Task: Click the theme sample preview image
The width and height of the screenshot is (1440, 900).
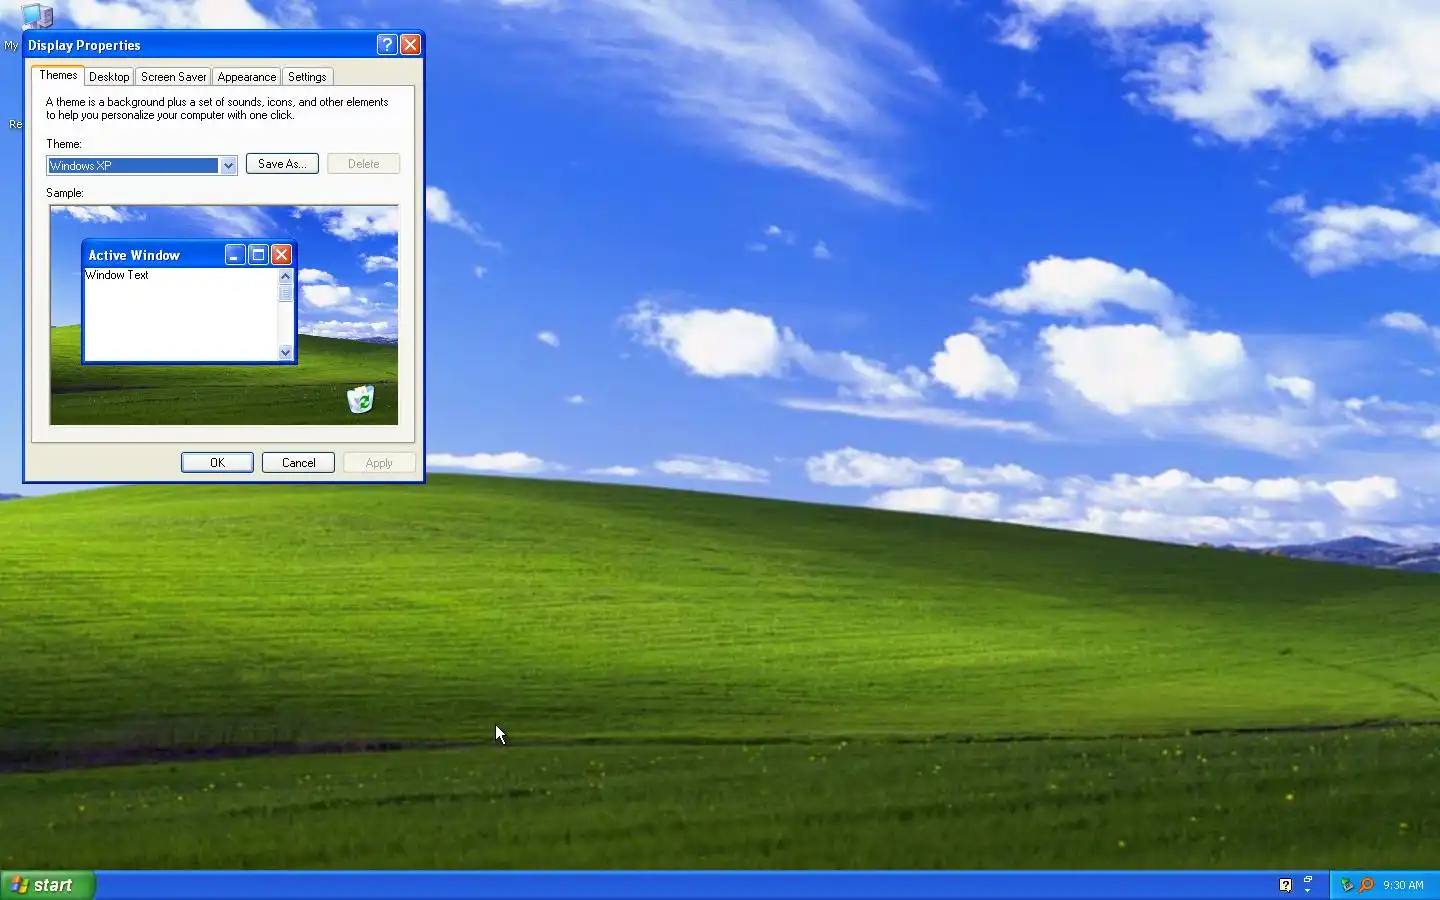Action: [224, 315]
